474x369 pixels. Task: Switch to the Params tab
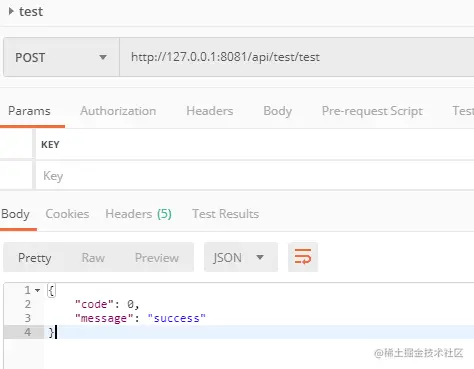(29, 111)
